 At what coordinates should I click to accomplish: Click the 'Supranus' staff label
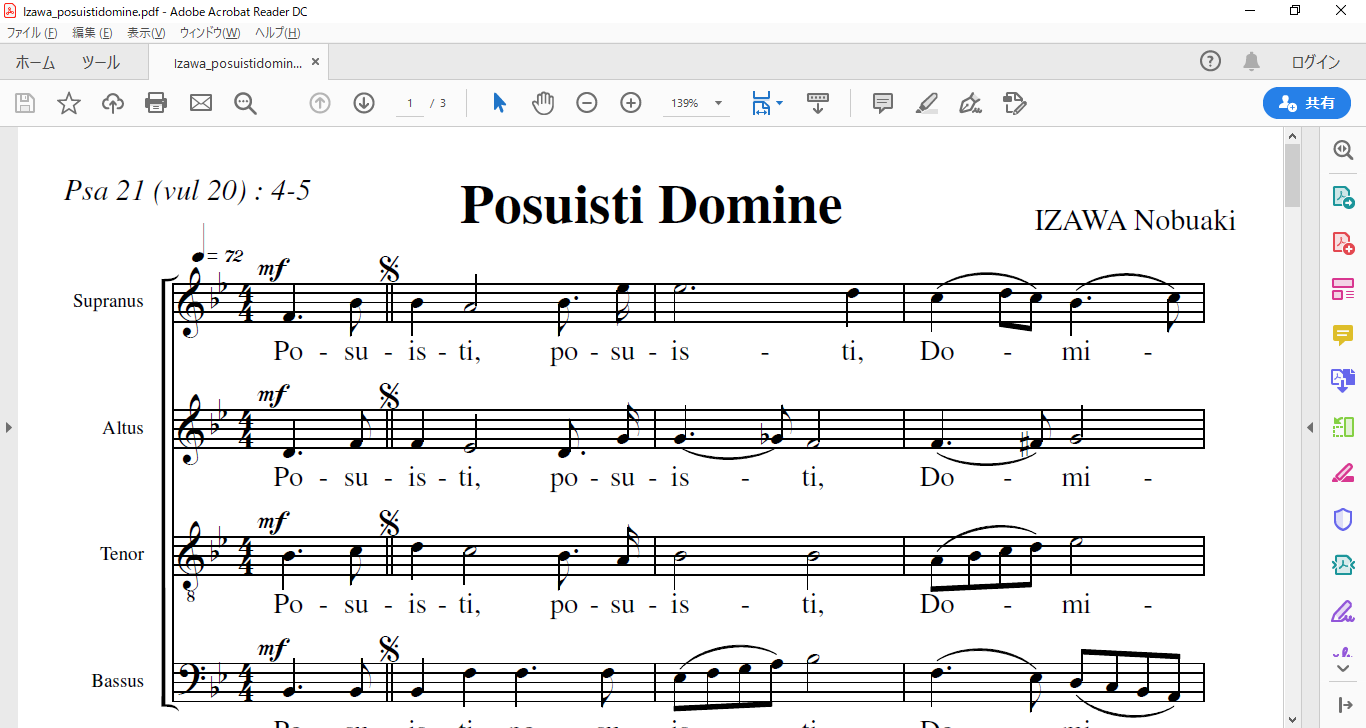click(x=108, y=301)
